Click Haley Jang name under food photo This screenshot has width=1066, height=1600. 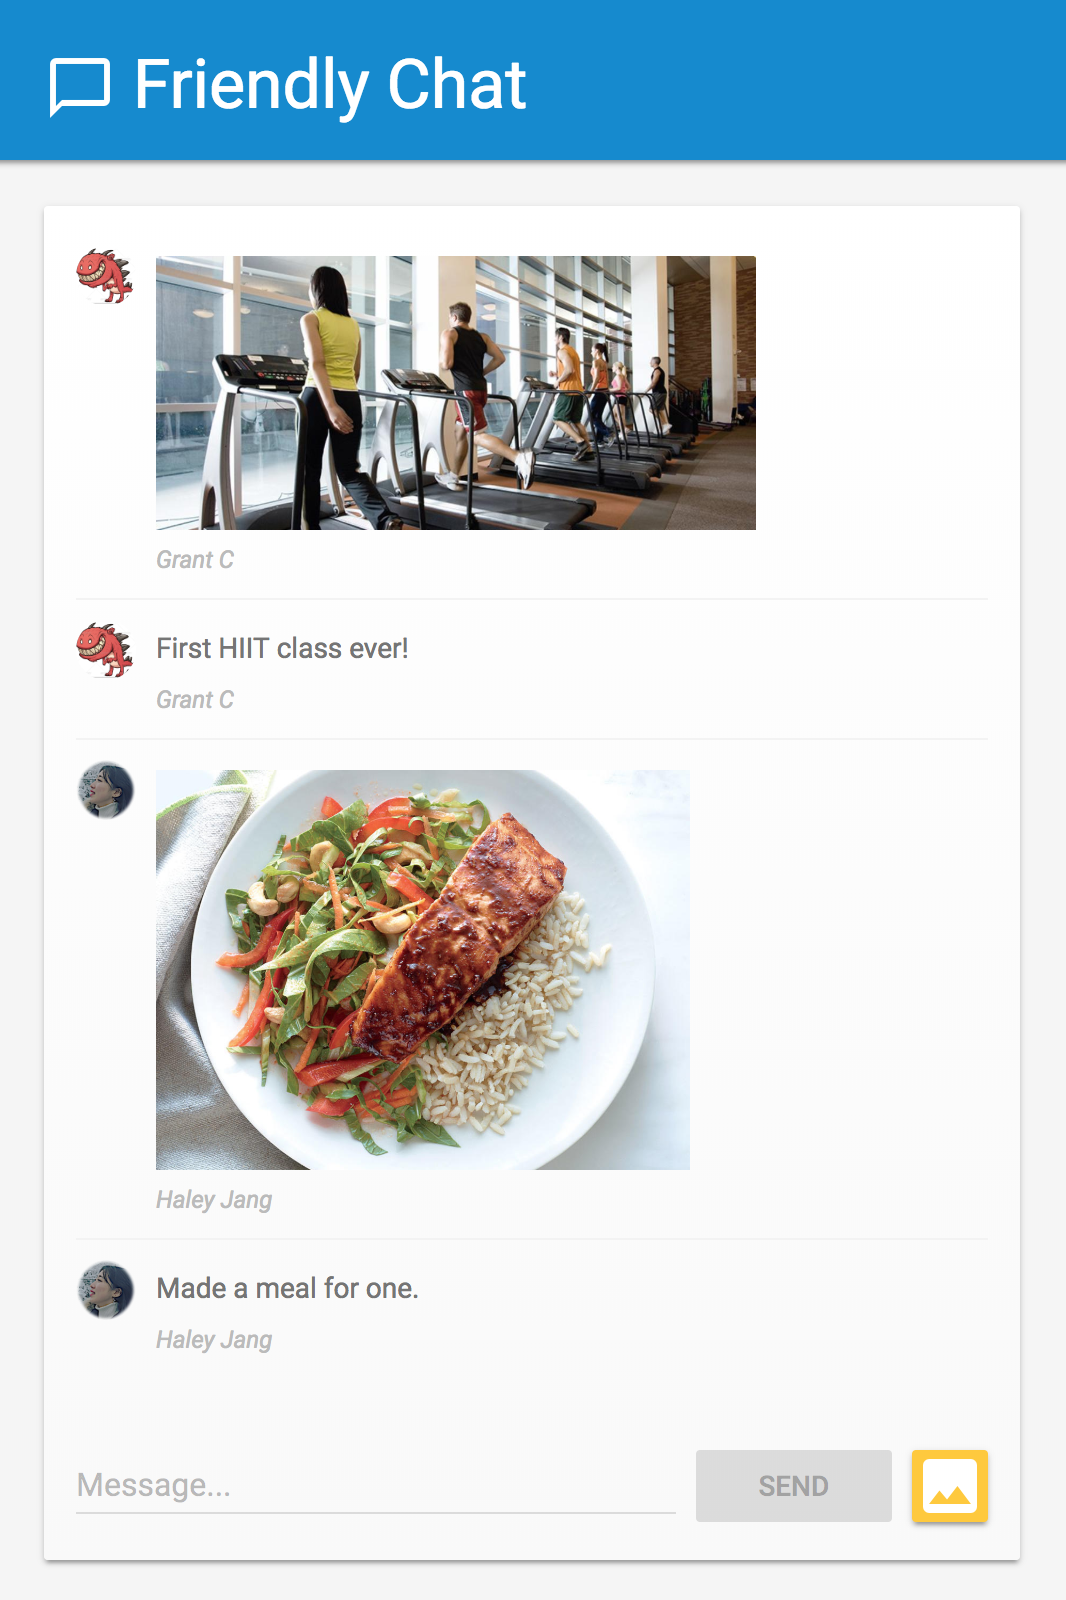pos(214,1200)
